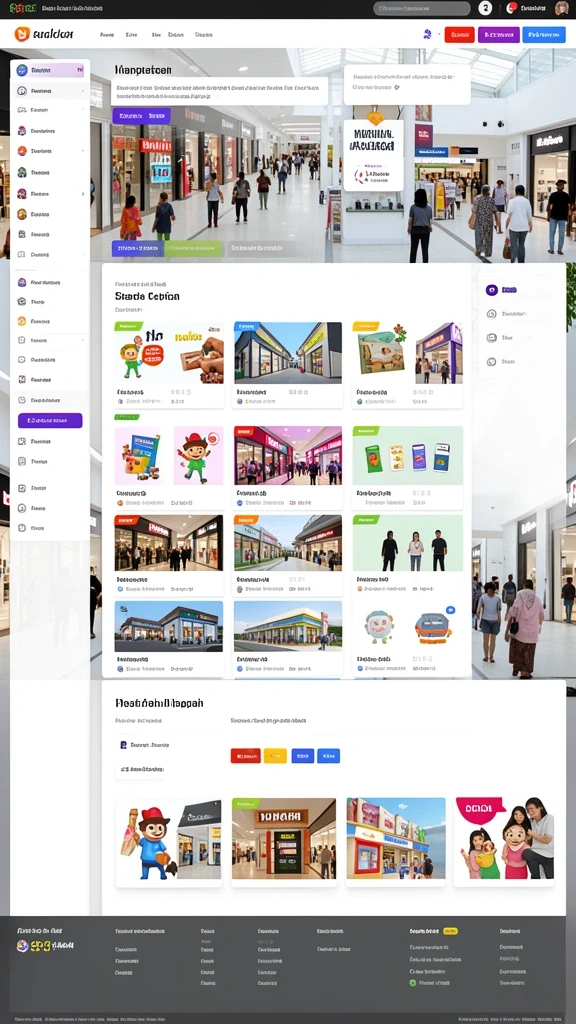Open the user avatar photo in the top bar
The width and height of the screenshot is (576, 1024).
[561, 8]
